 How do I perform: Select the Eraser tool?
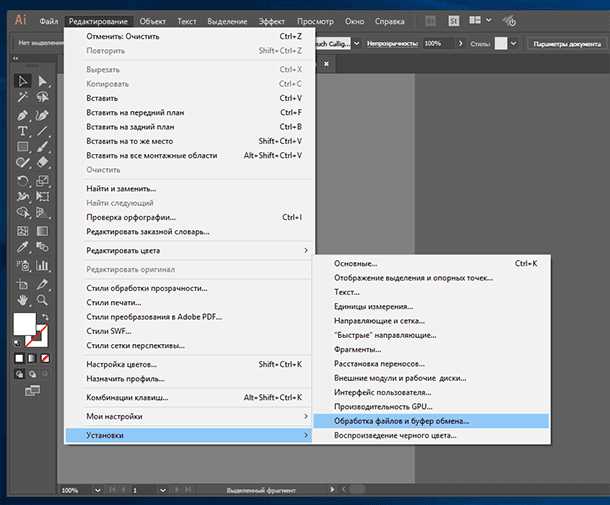click(x=42, y=162)
